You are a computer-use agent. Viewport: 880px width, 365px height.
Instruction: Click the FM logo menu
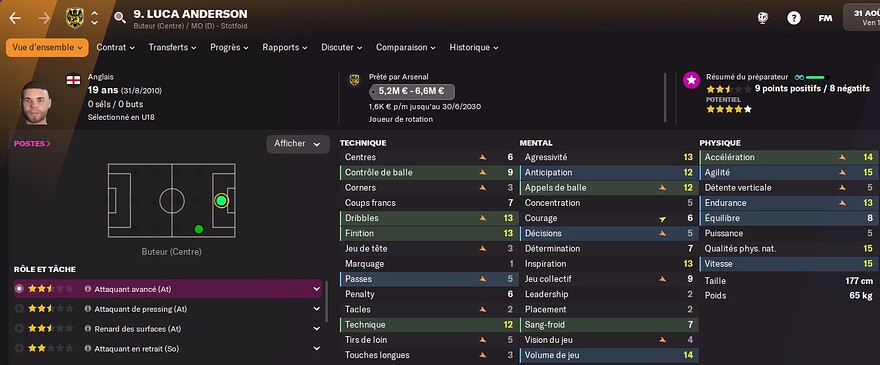coord(825,18)
